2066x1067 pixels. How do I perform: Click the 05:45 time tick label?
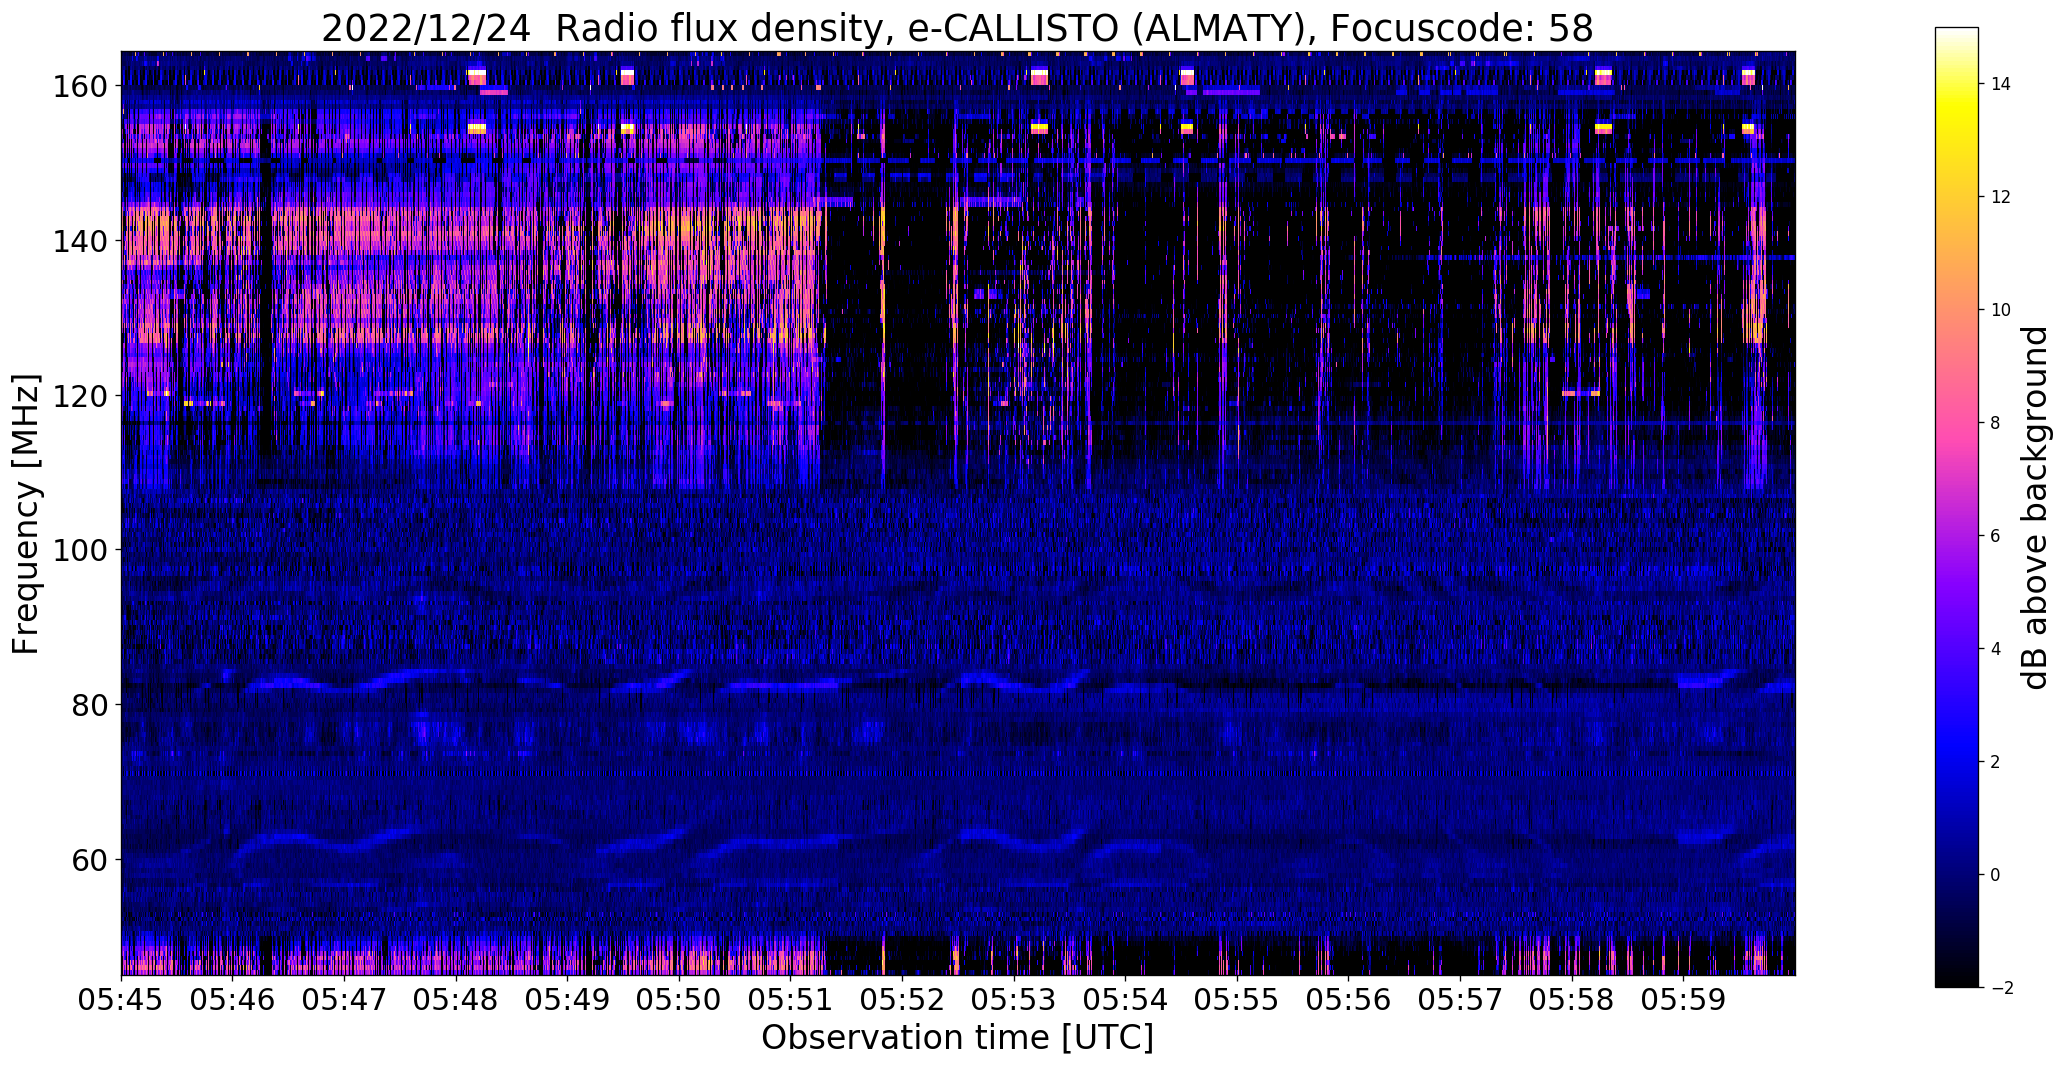122,1000
